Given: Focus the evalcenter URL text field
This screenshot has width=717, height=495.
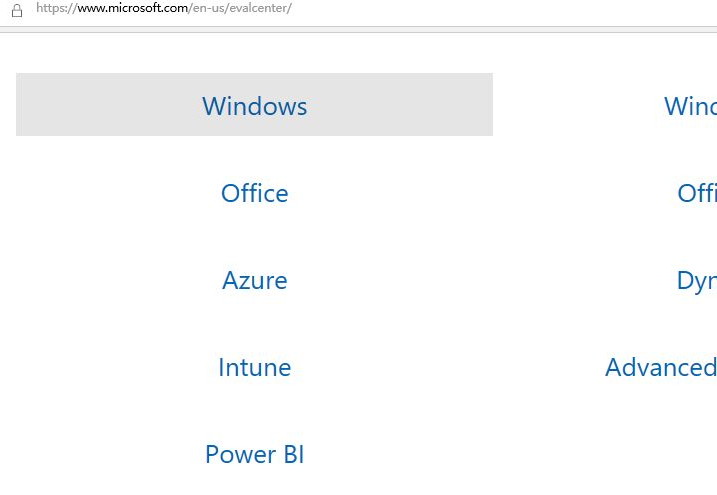Looking at the screenshot, I should 164,8.
